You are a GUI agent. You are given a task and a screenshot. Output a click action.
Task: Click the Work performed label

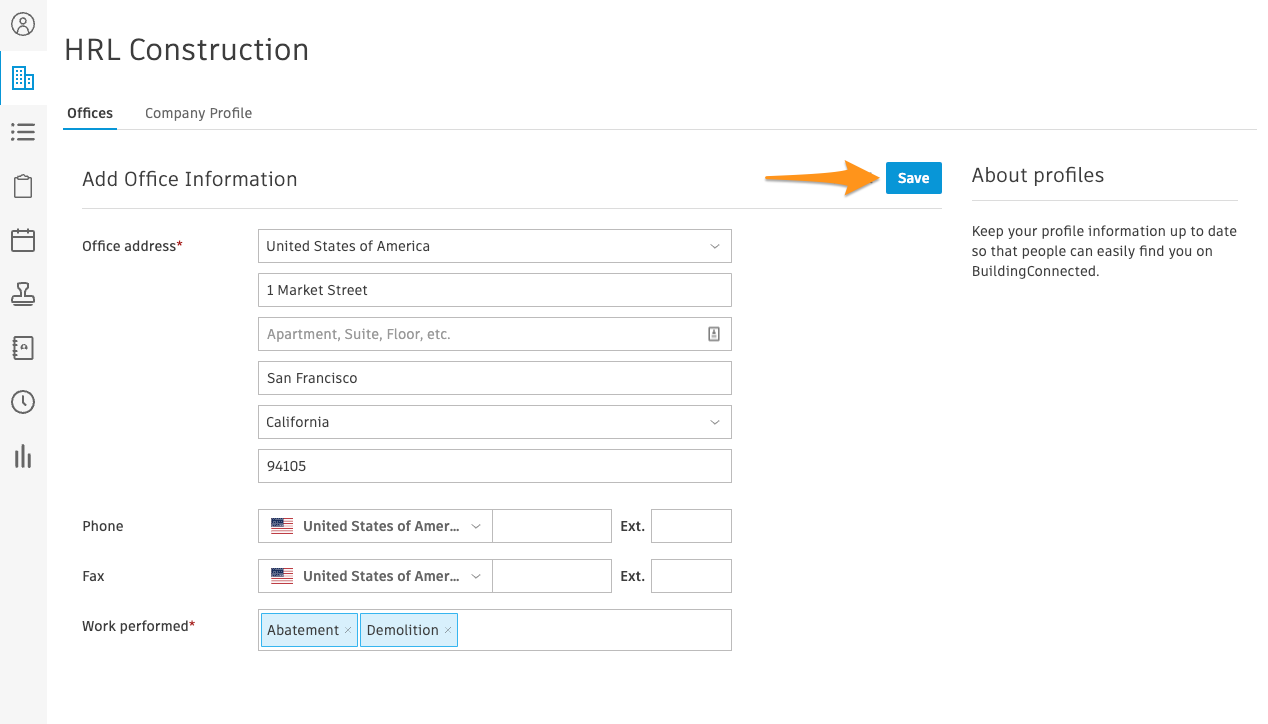[139, 626]
